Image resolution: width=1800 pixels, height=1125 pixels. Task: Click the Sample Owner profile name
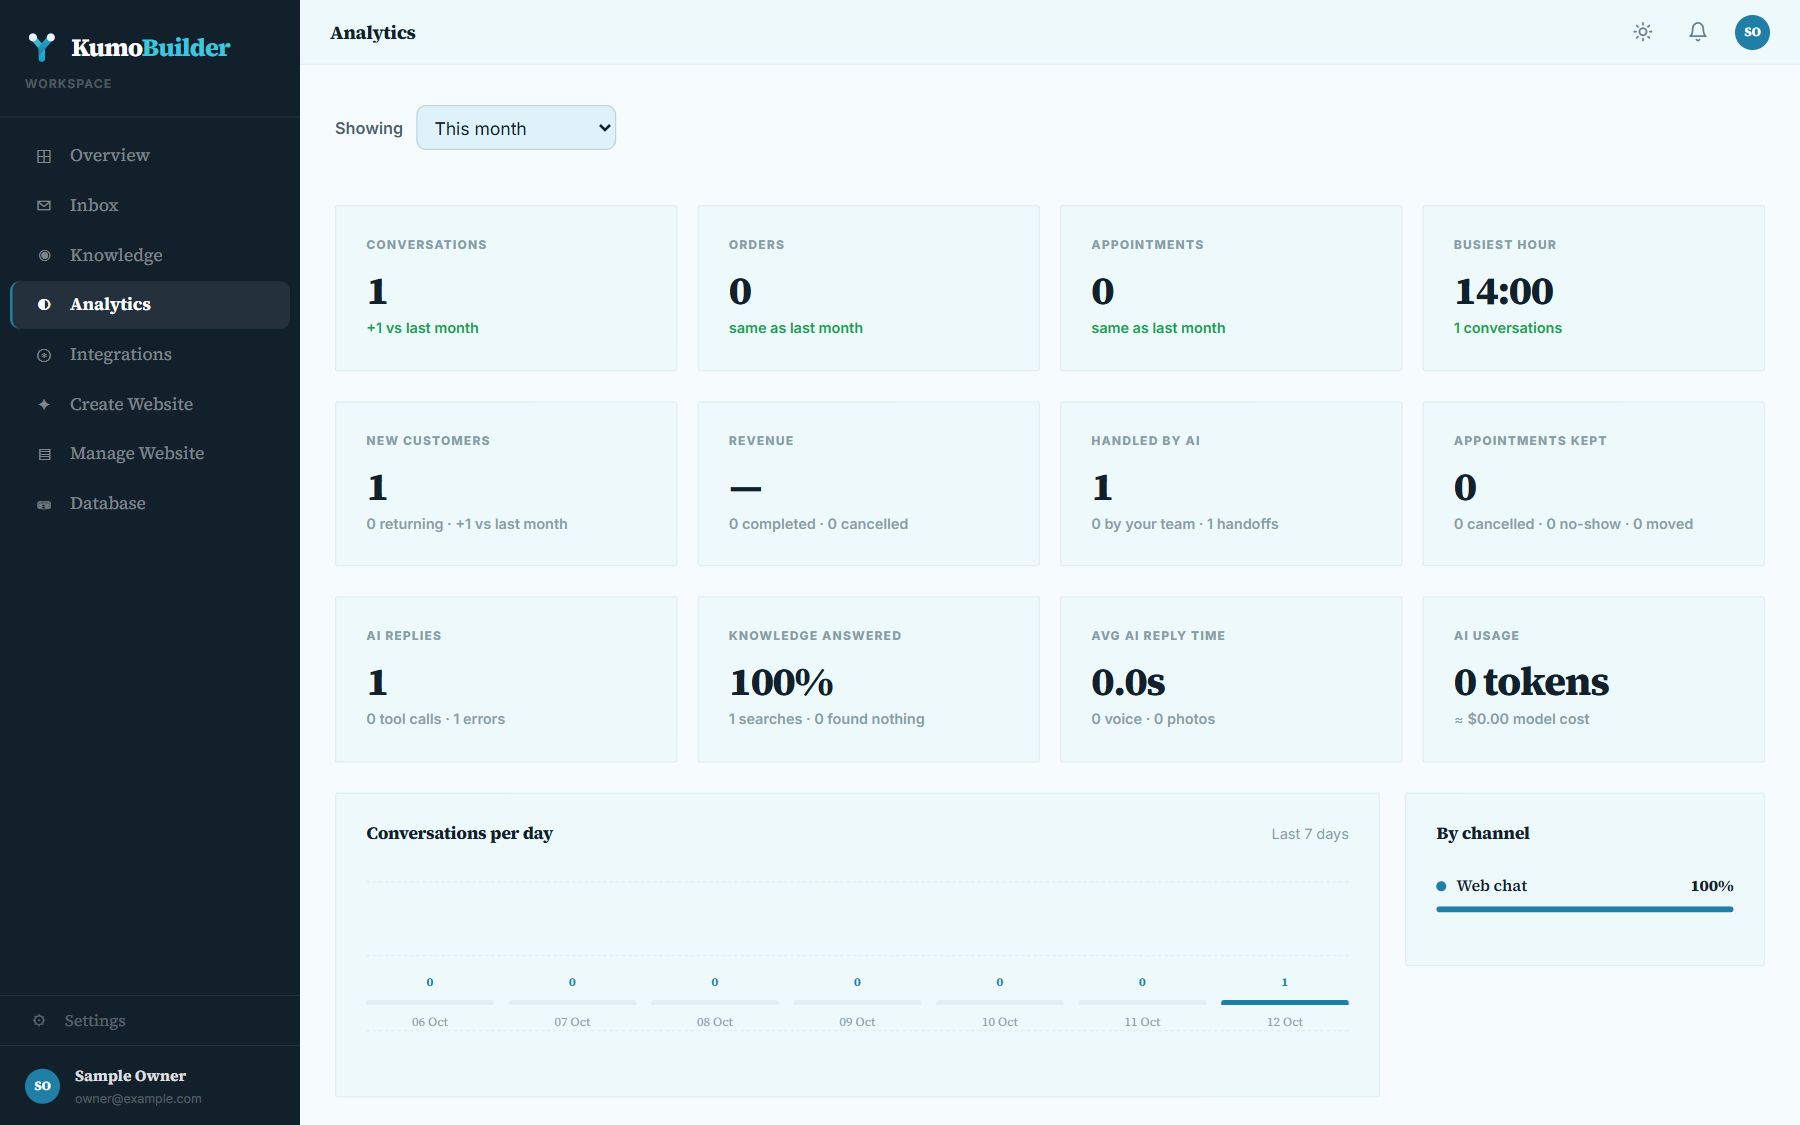130,1076
